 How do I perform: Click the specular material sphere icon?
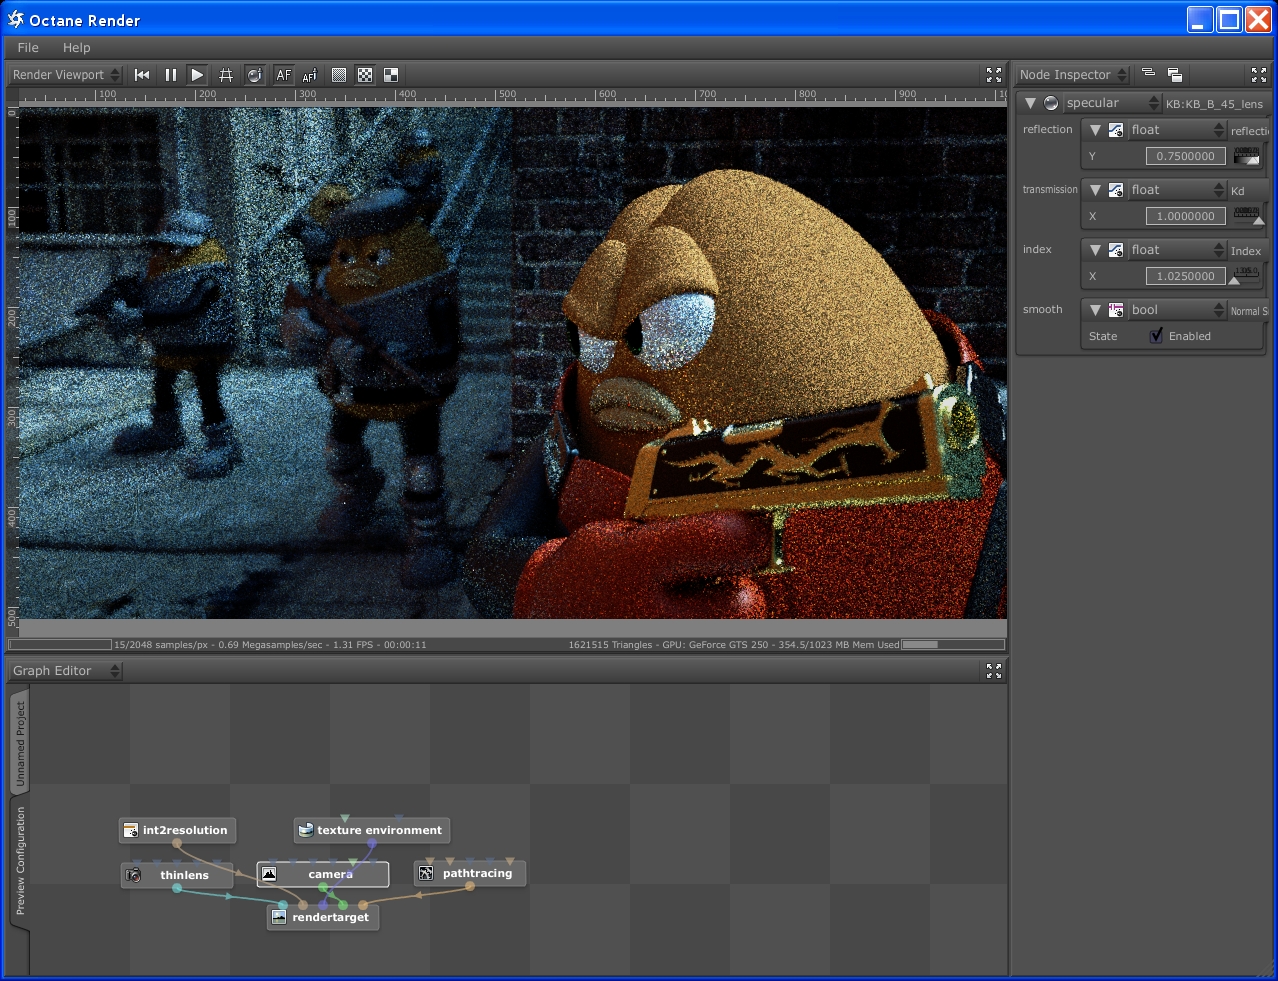(1051, 103)
